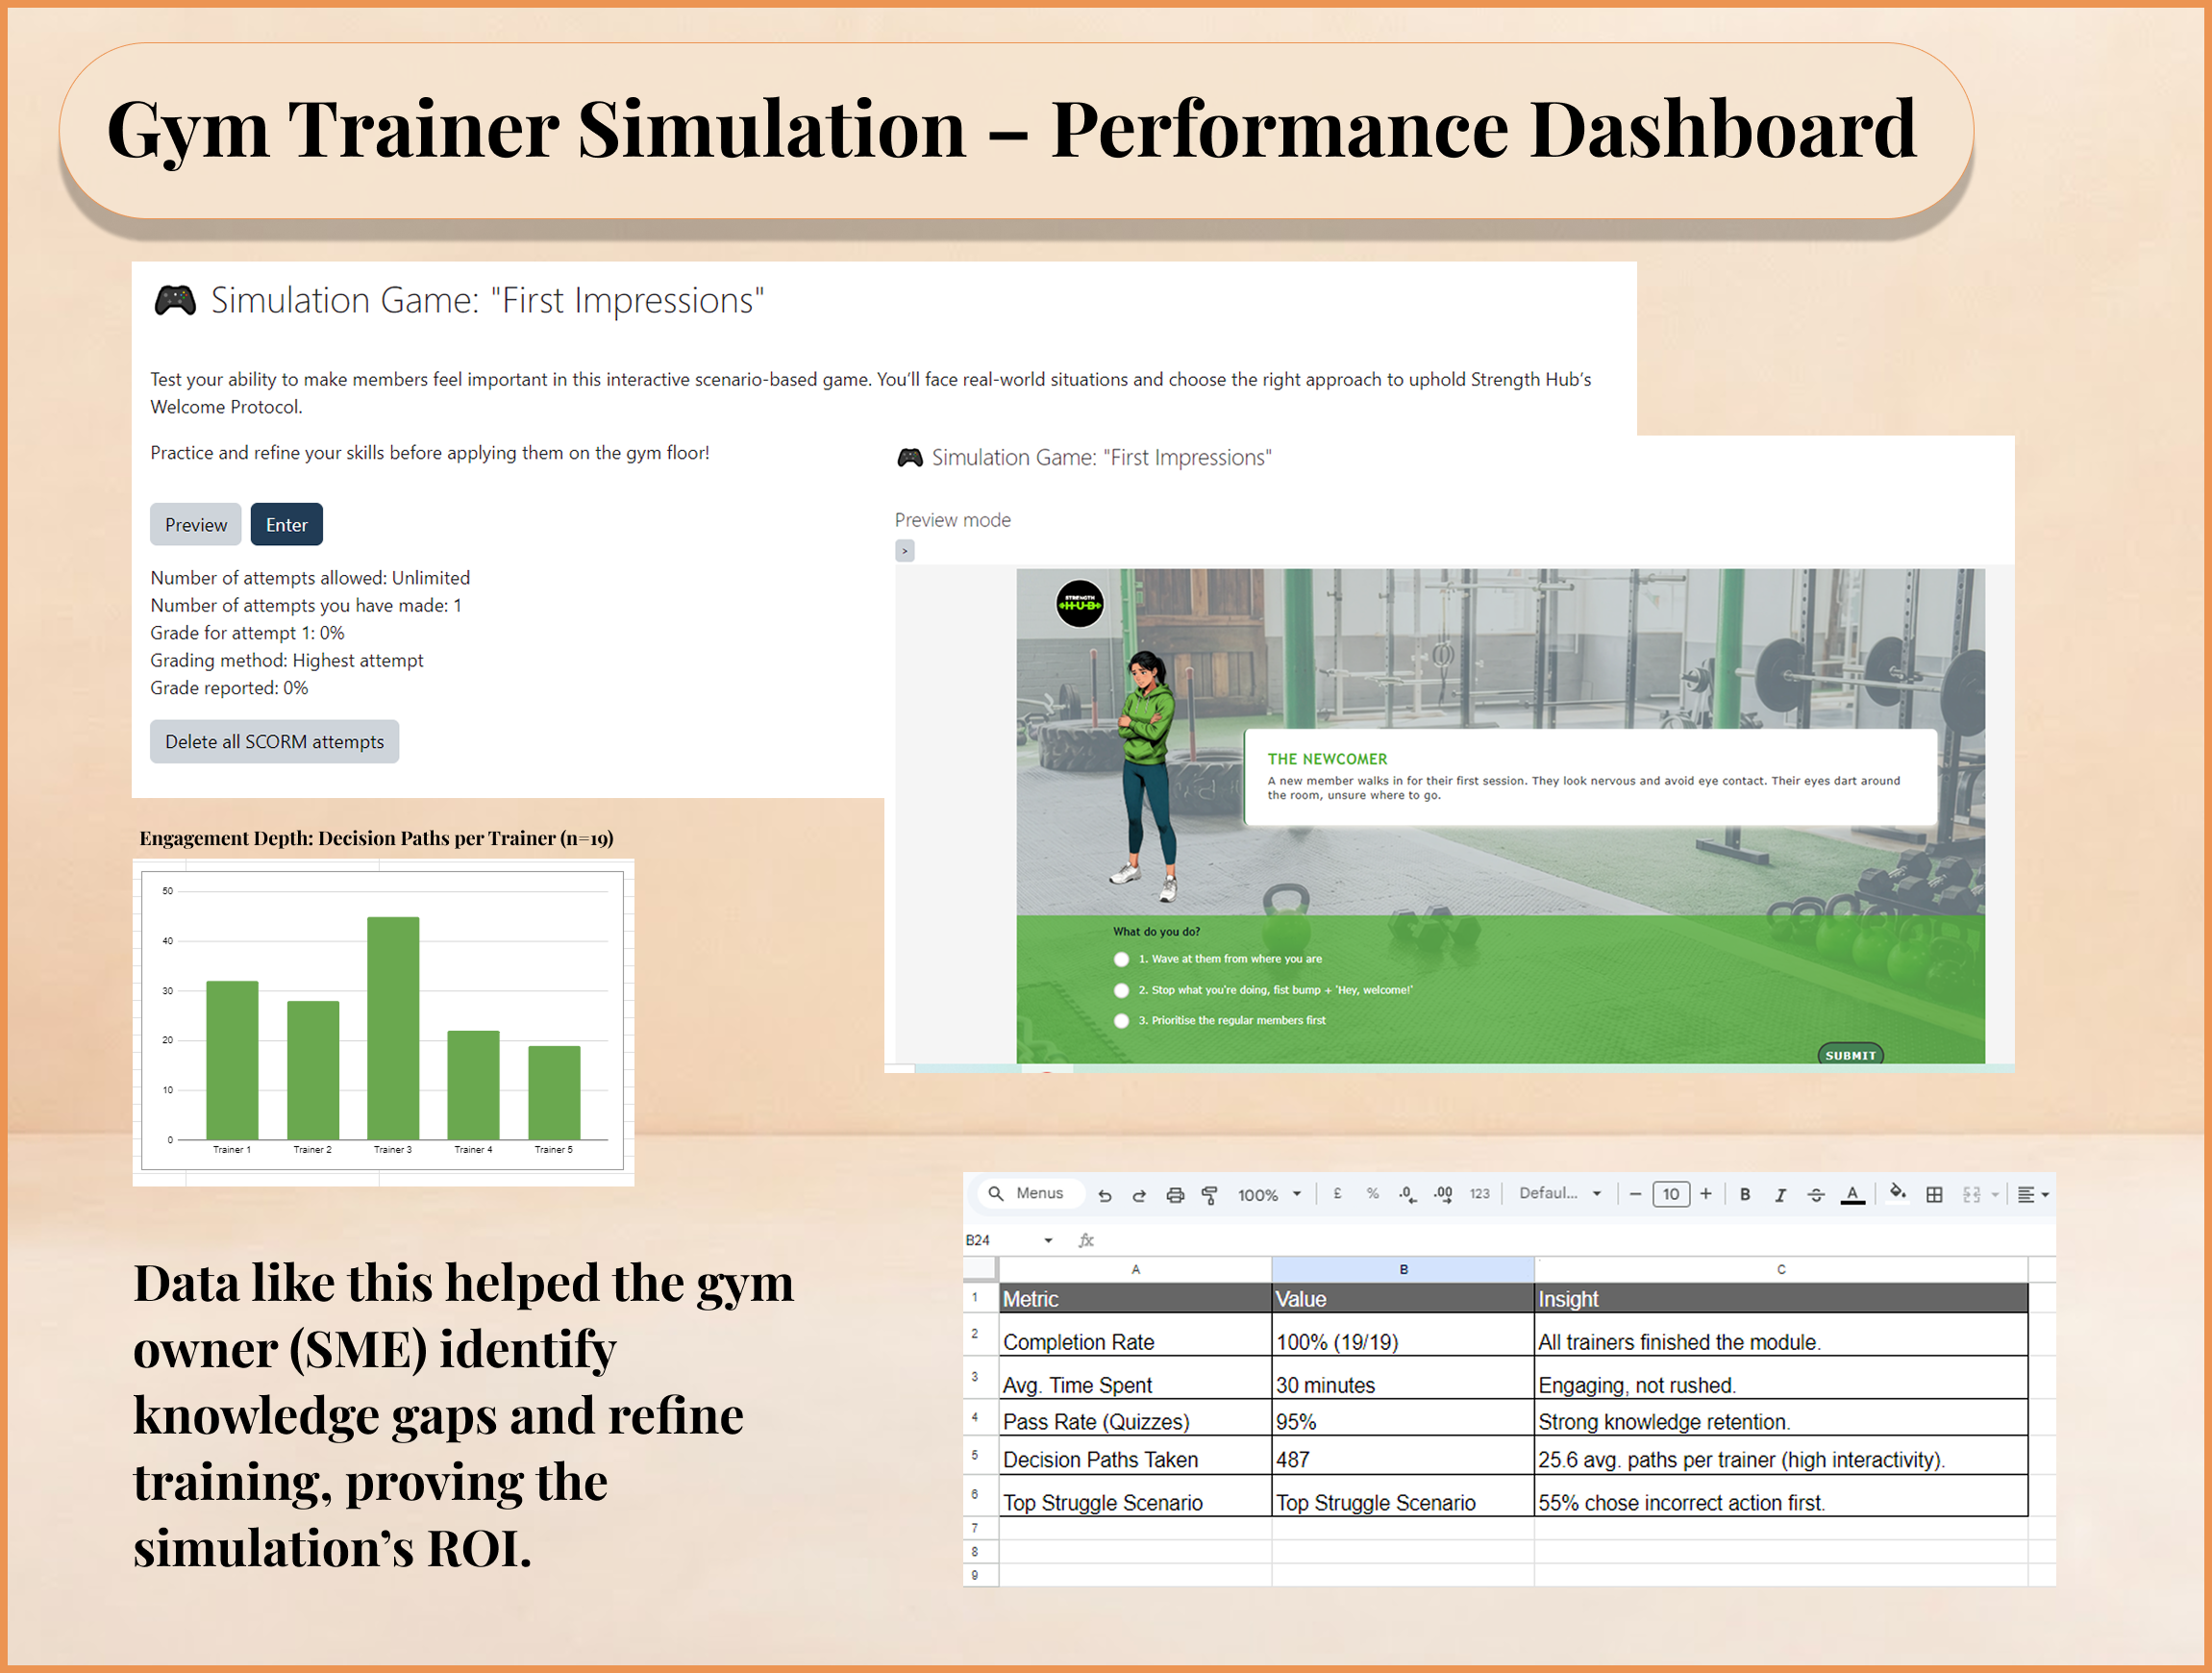2212x1673 pixels.
Task: Select the Paint format tool
Action: point(1210,1195)
